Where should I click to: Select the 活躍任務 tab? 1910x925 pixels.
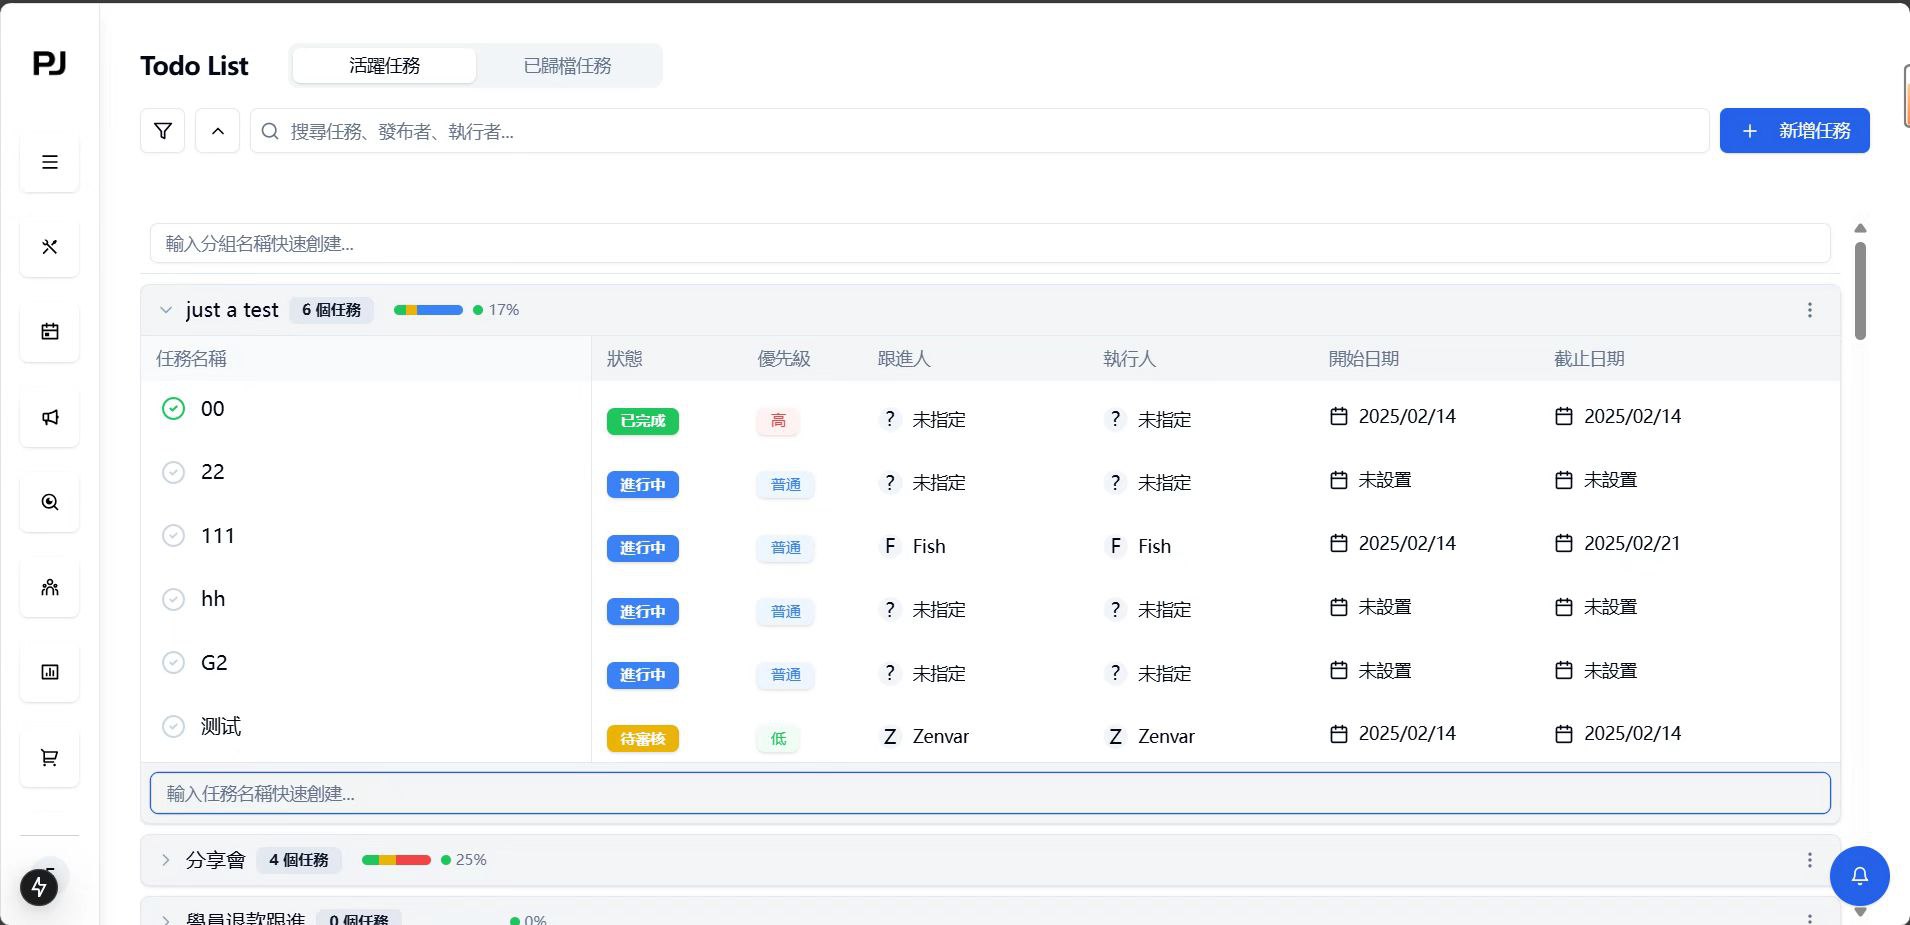(384, 66)
